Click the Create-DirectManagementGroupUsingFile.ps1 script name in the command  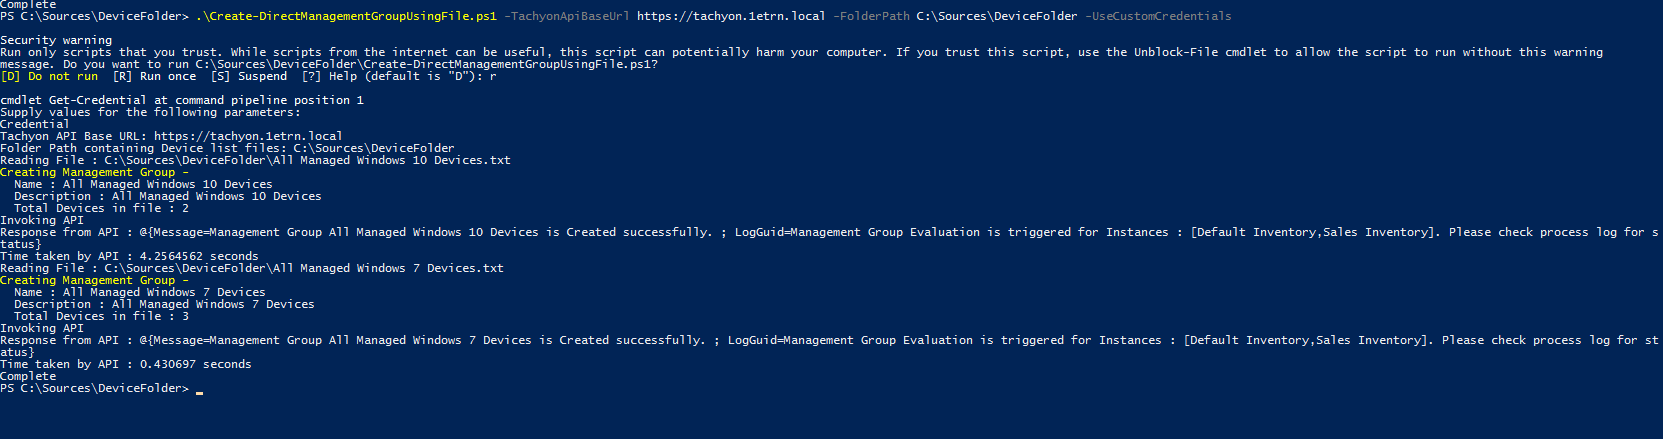pos(346,16)
